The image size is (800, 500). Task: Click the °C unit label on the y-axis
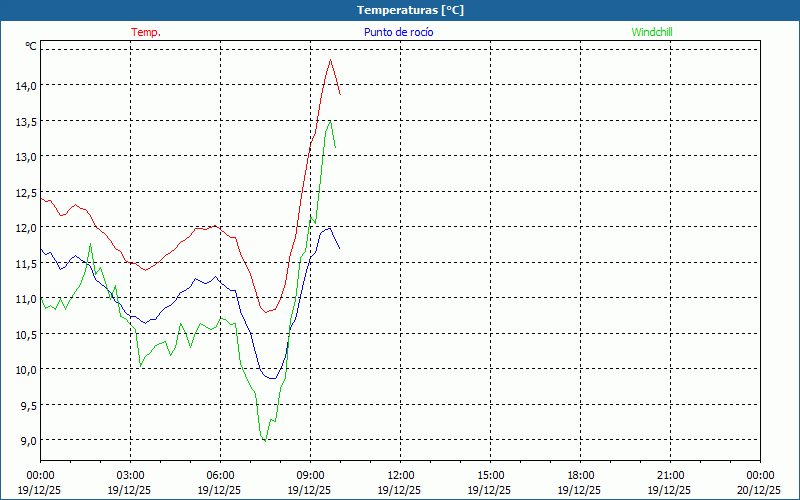[x=31, y=46]
